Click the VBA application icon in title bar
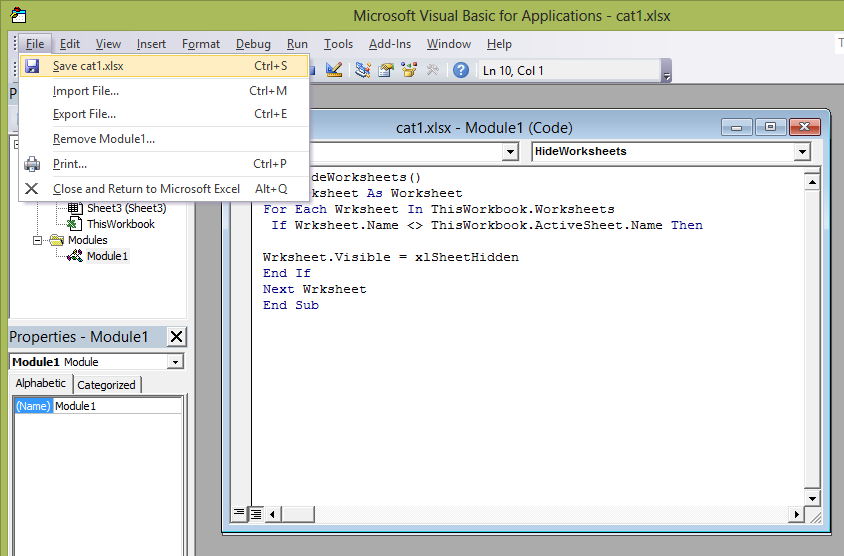Viewport: 844px width, 556px height. [18, 16]
